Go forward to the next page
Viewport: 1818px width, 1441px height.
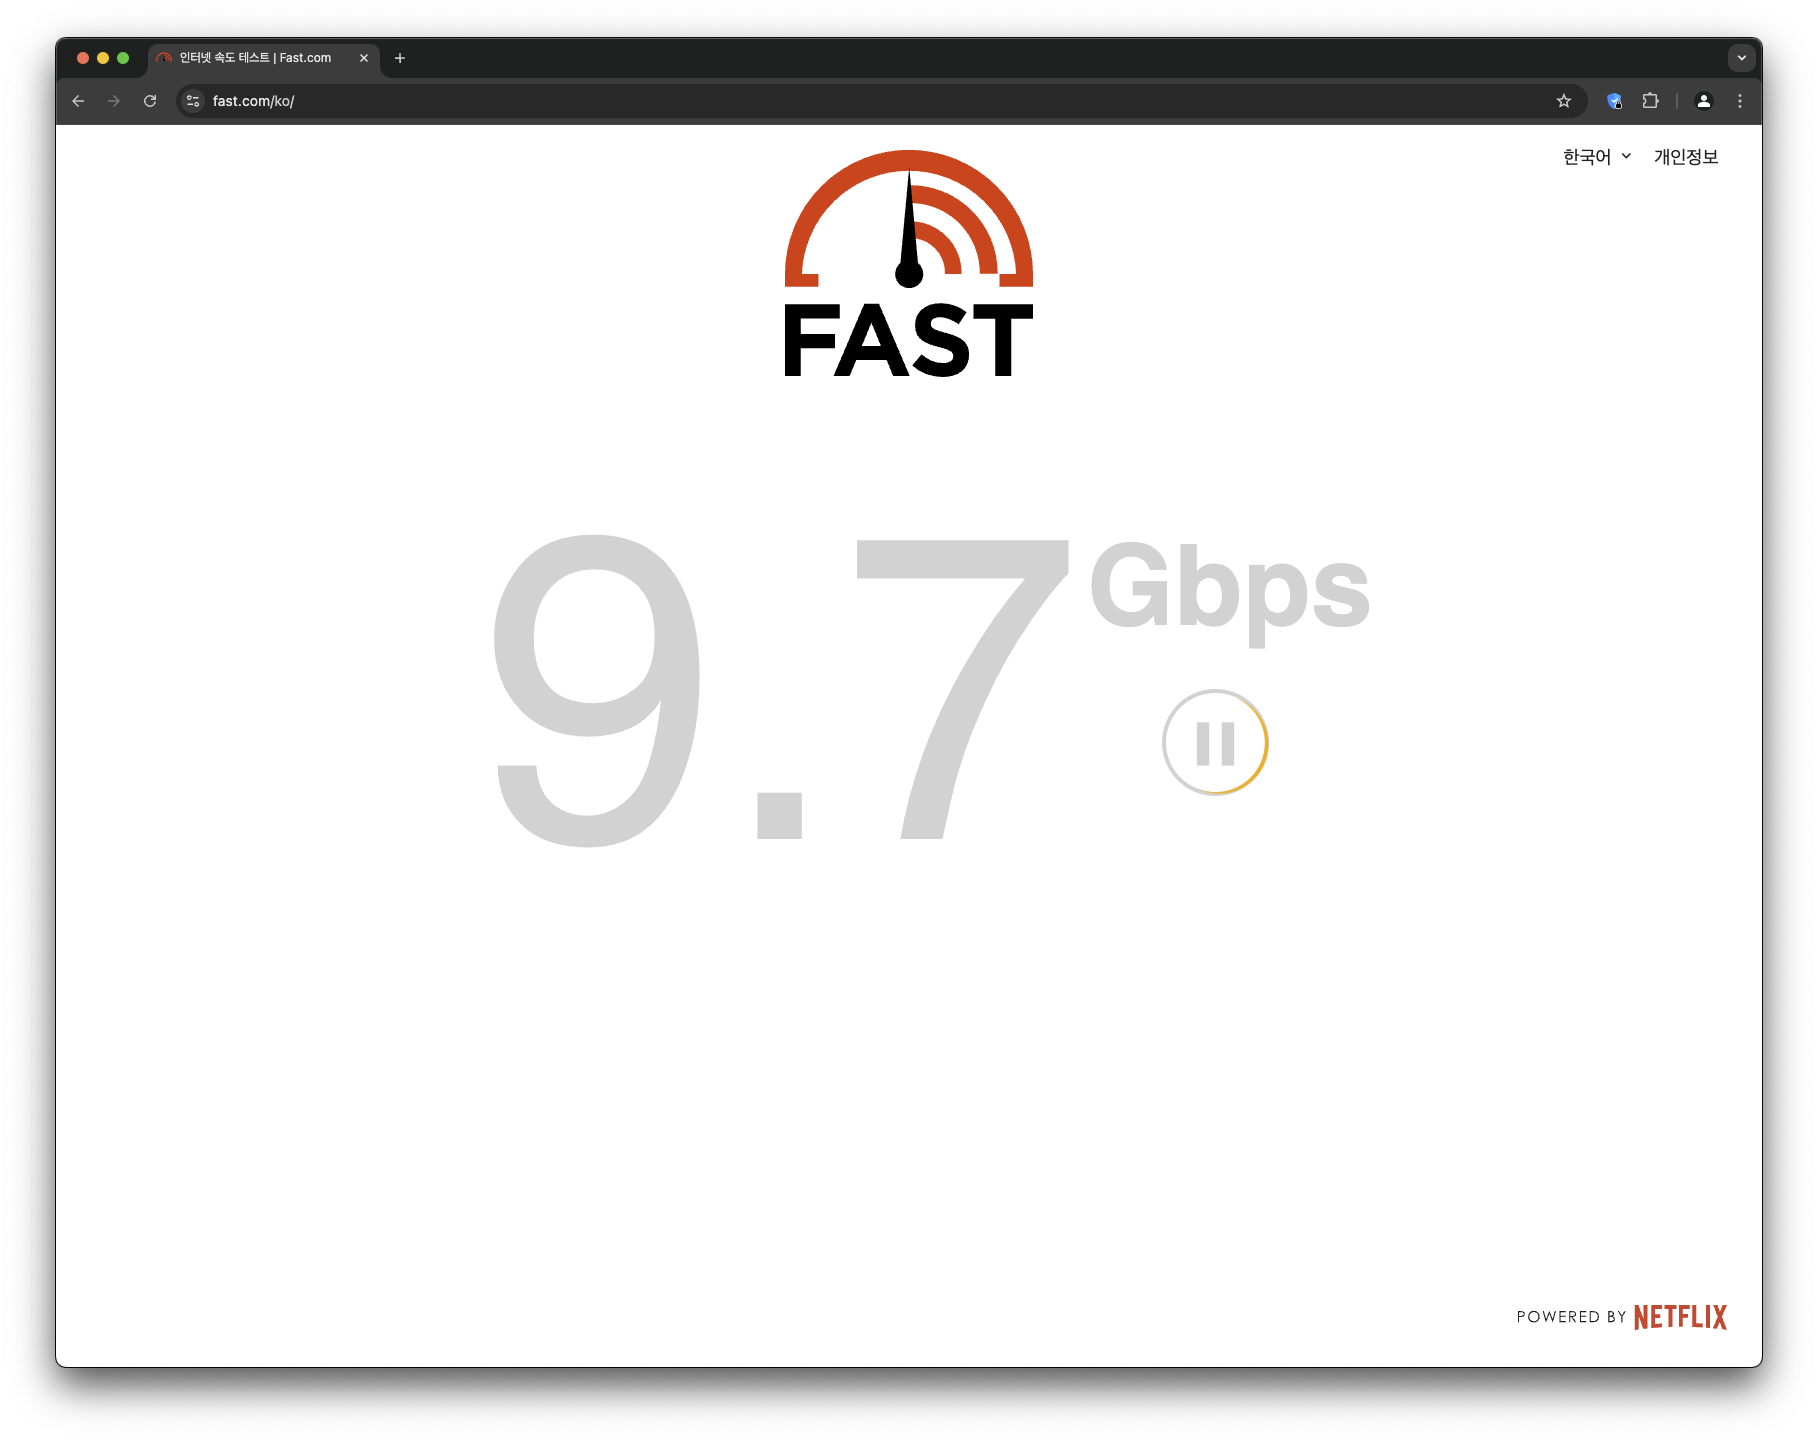point(114,101)
